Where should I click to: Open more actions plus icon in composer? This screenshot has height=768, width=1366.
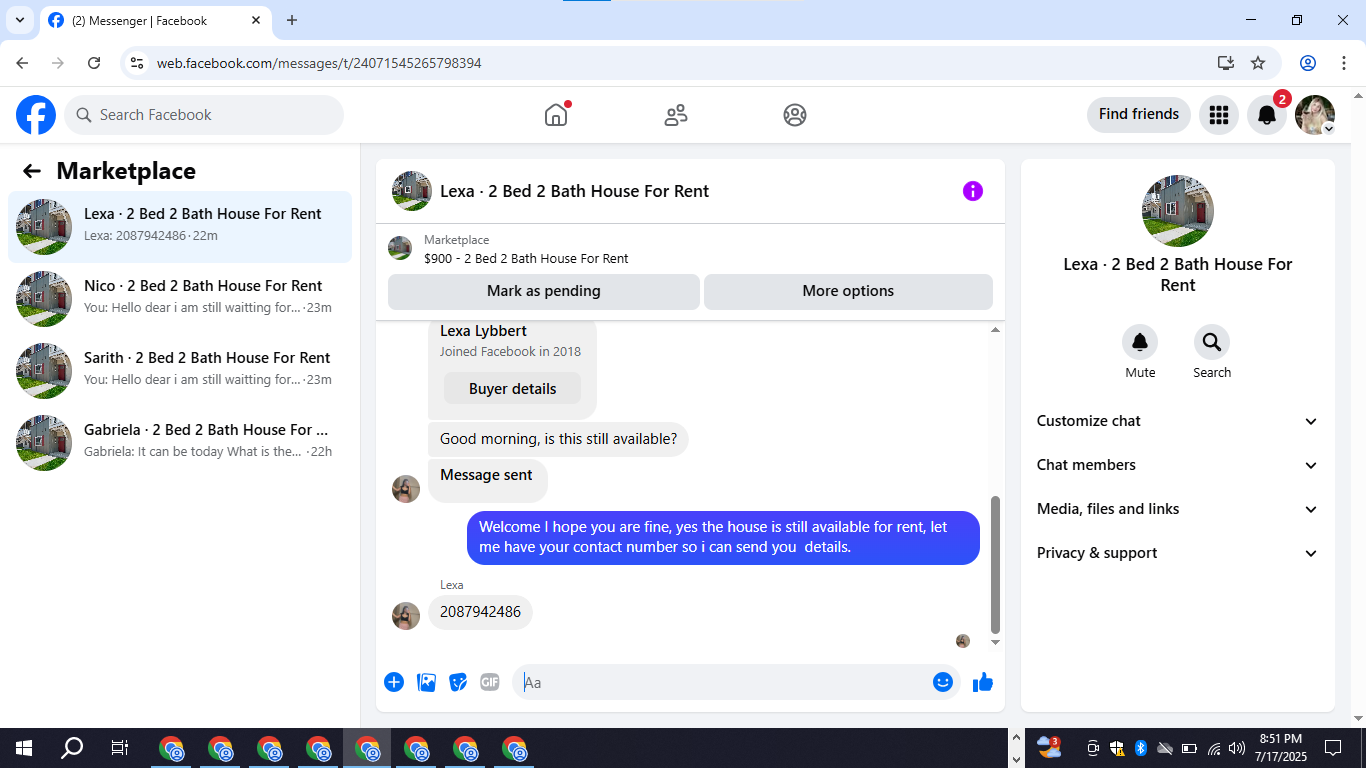pos(394,682)
